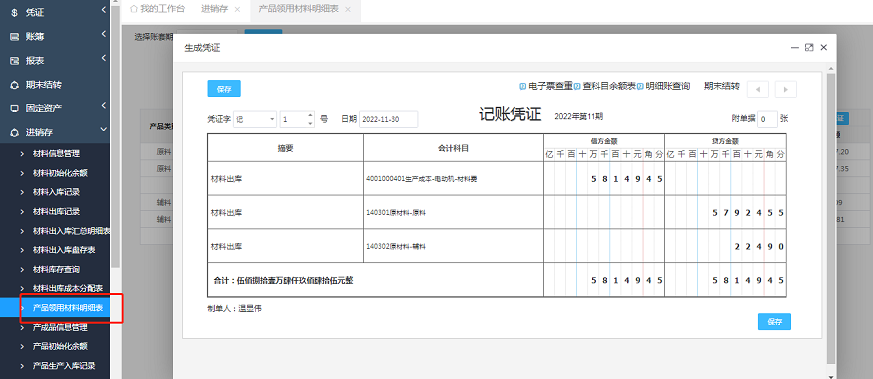This screenshot has width=873, height=379.
Task: Open 材料初始化余额 in sidebar
Action: pos(60,173)
